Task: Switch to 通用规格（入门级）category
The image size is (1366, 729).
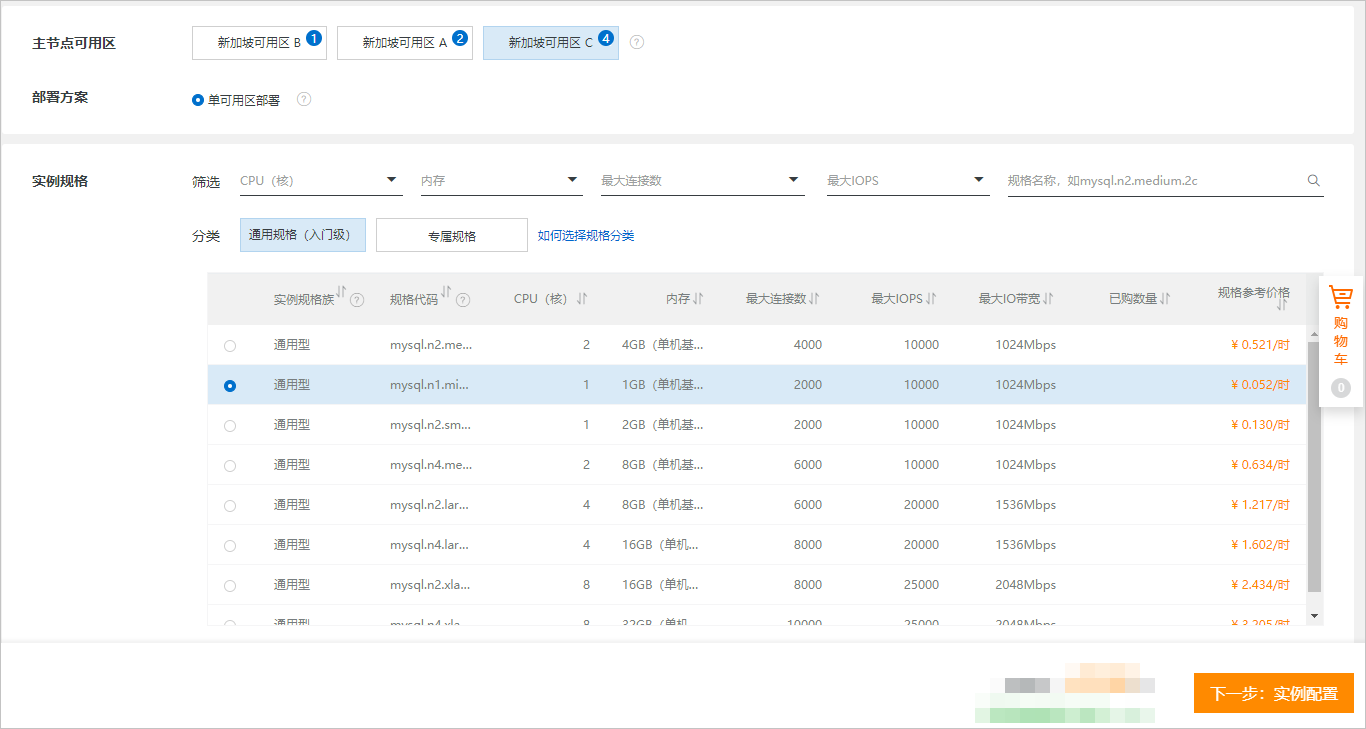Action: tap(303, 235)
